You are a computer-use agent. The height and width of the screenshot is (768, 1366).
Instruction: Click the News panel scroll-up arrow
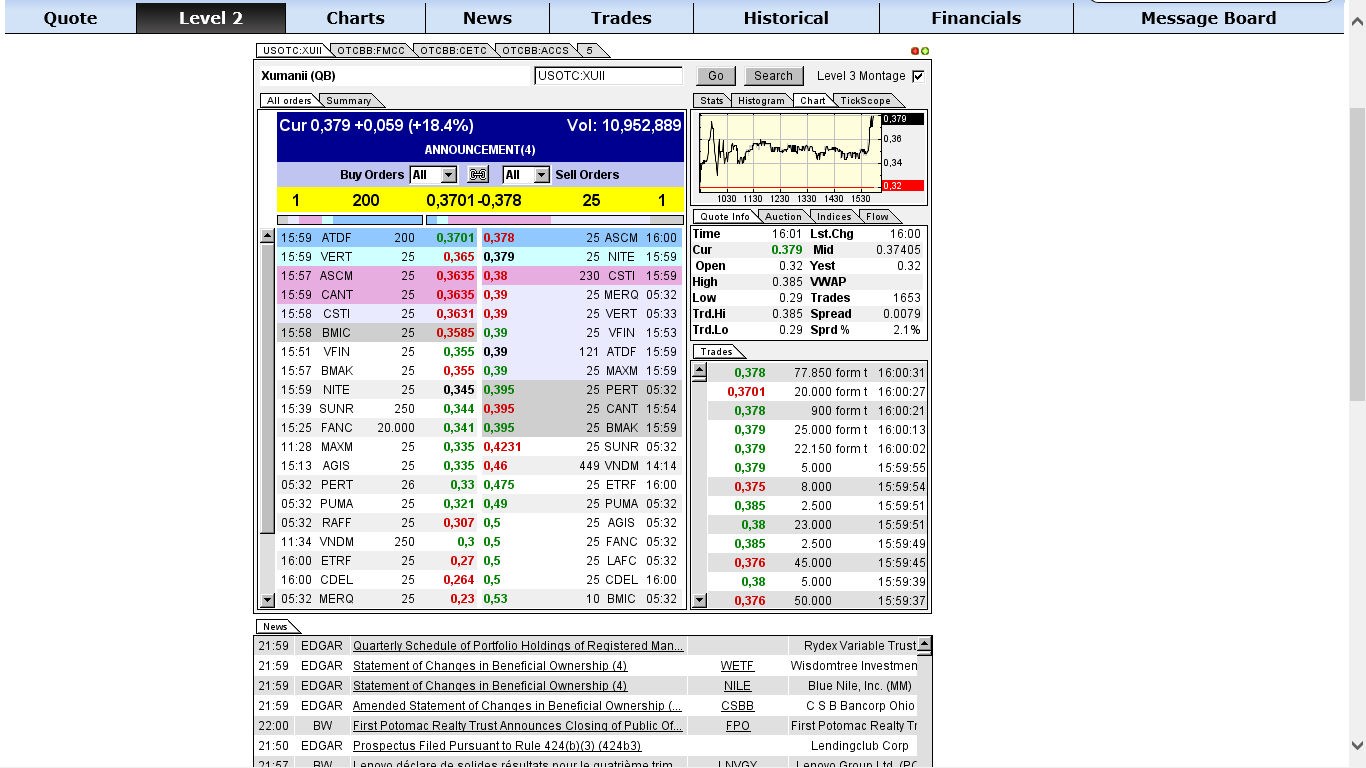924,645
